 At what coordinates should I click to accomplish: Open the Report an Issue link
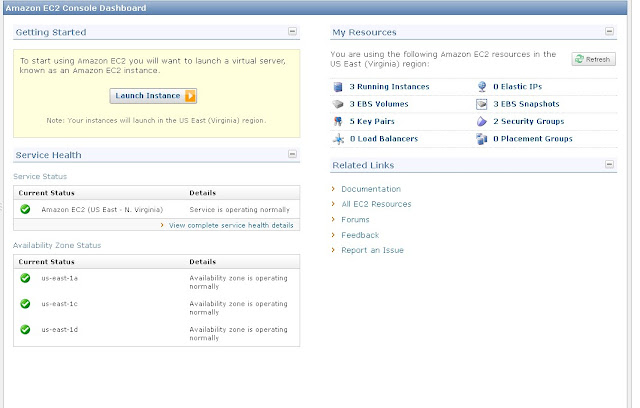pos(372,250)
